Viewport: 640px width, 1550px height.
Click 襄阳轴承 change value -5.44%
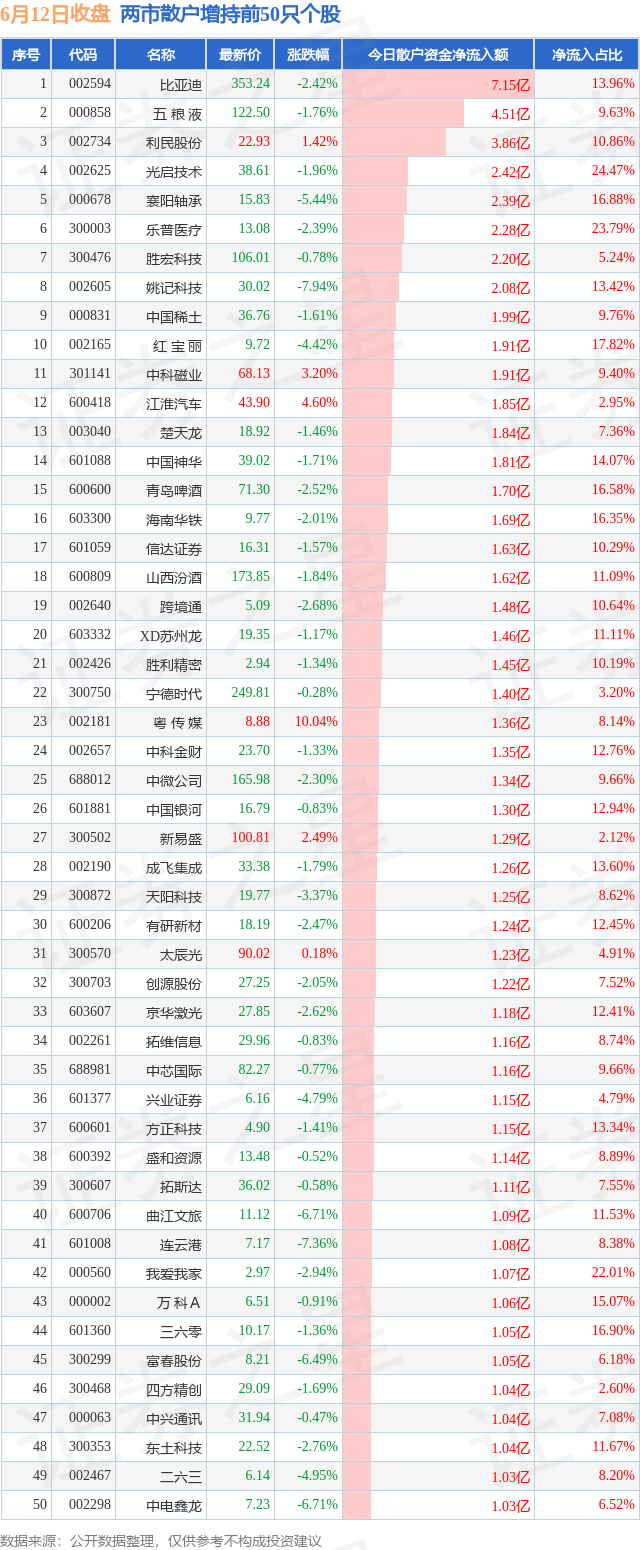click(x=318, y=200)
